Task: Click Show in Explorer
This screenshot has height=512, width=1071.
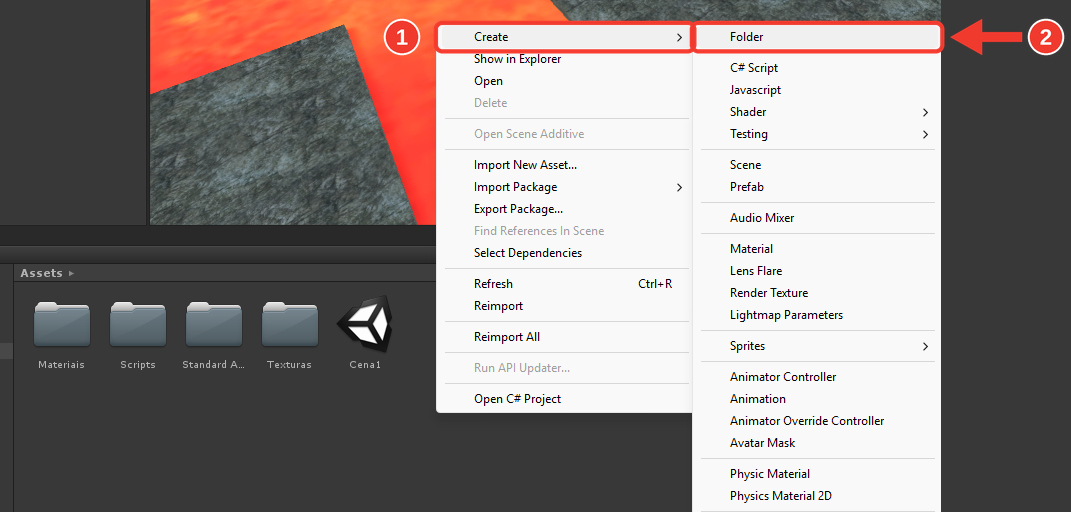Action: point(564,59)
